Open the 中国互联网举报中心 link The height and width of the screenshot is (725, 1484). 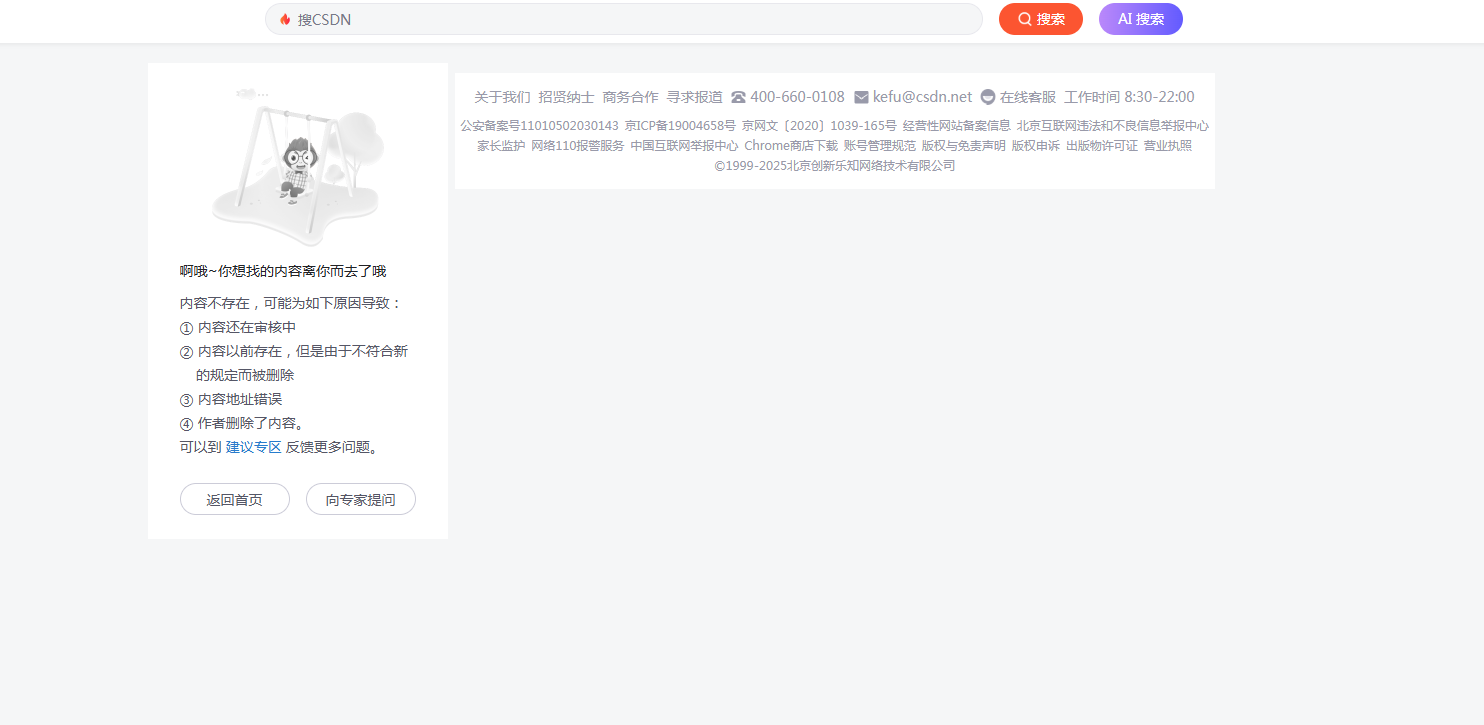pyautogui.click(x=684, y=146)
